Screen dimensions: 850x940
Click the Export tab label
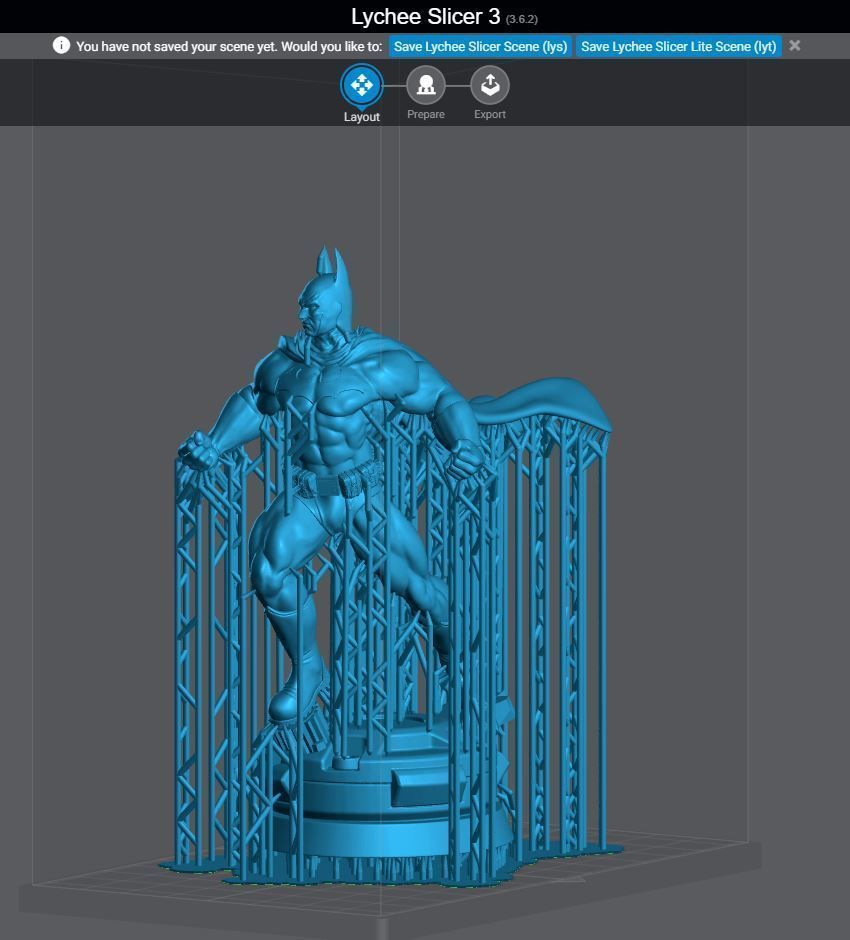pos(489,114)
